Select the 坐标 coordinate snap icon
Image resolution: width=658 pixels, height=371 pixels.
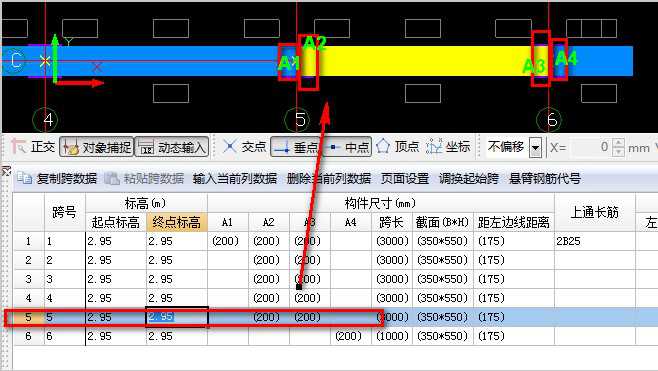click(x=434, y=147)
